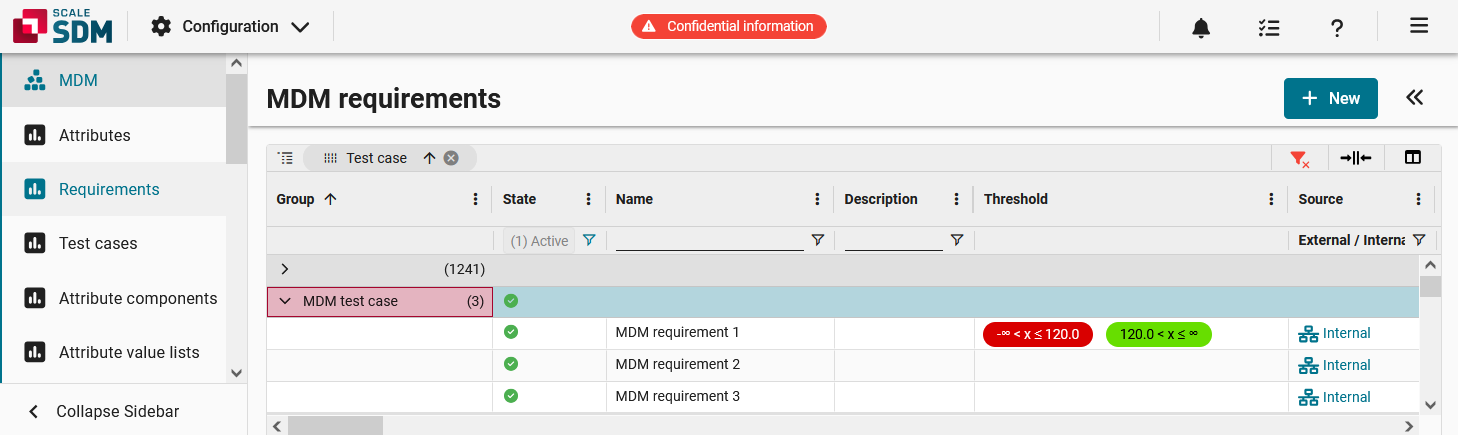Expand the unnamed group with 1241 items
This screenshot has height=435, width=1458.
[285, 269]
